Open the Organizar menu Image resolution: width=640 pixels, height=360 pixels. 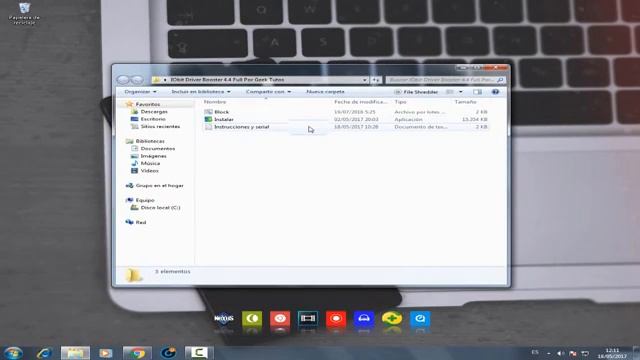click(140, 92)
